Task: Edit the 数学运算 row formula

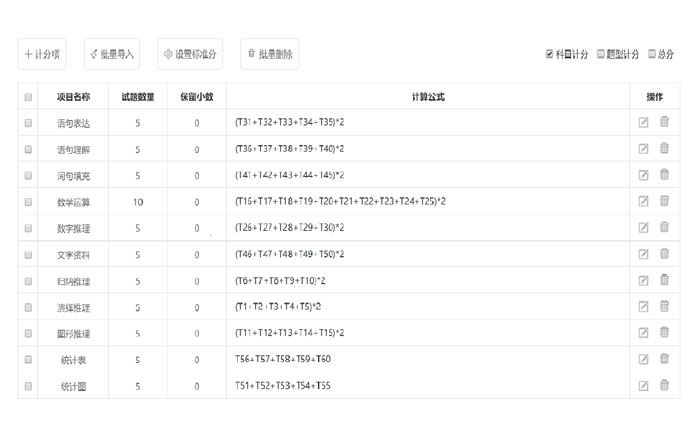Action: [644, 202]
